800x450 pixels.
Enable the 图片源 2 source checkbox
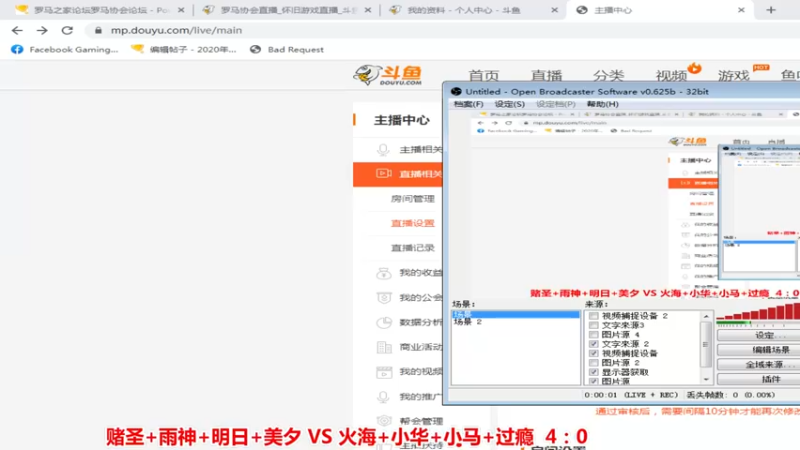point(593,363)
